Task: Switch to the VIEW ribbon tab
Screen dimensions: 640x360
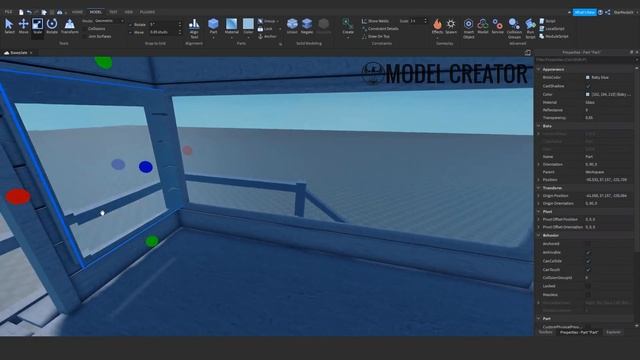Action: click(129, 12)
